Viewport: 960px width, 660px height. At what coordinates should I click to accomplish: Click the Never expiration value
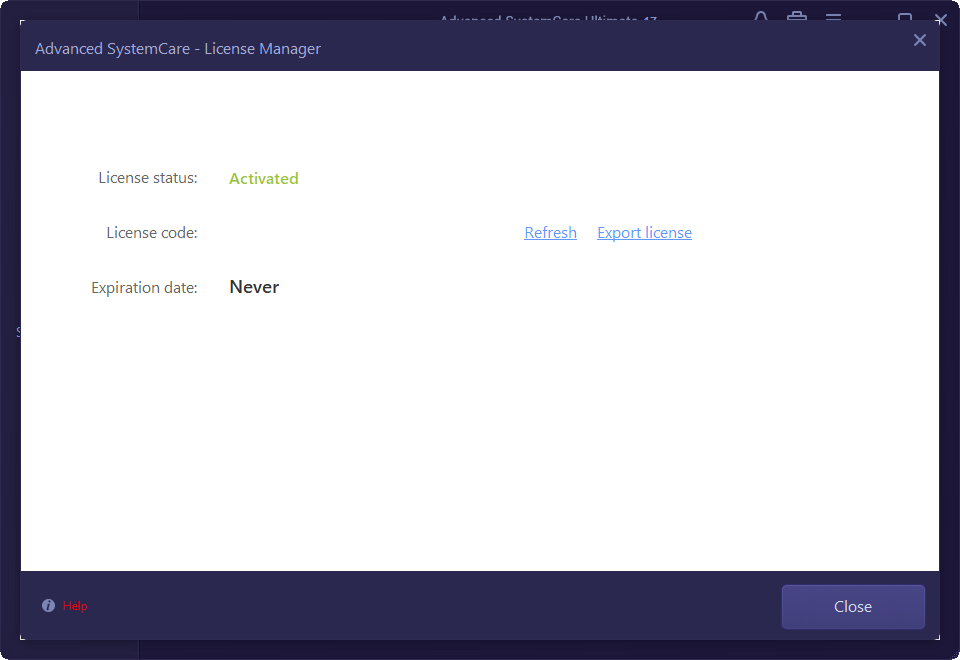tap(254, 287)
